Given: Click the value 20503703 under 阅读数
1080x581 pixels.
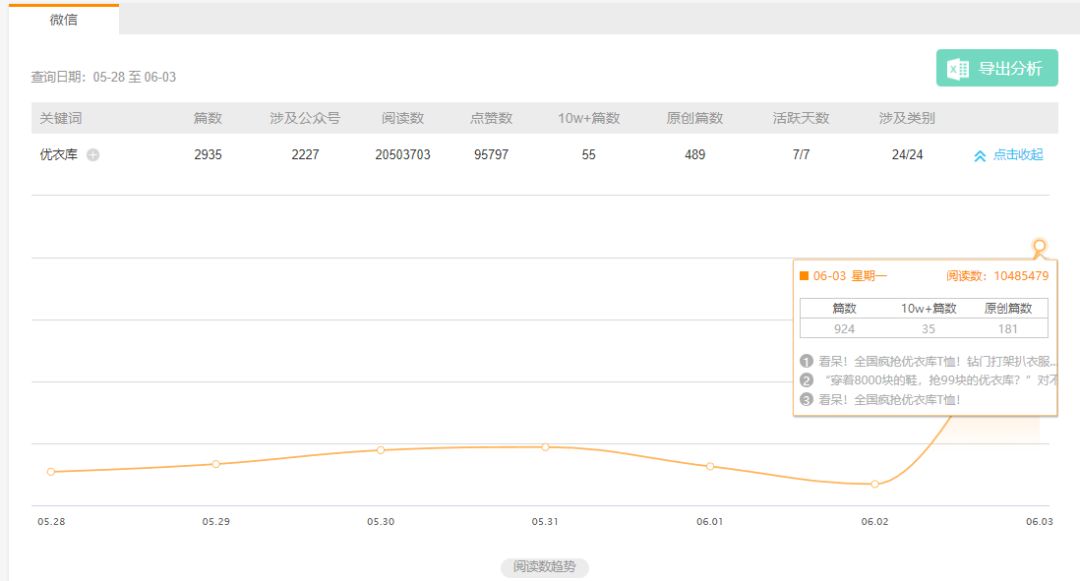Looking at the screenshot, I should 403,155.
